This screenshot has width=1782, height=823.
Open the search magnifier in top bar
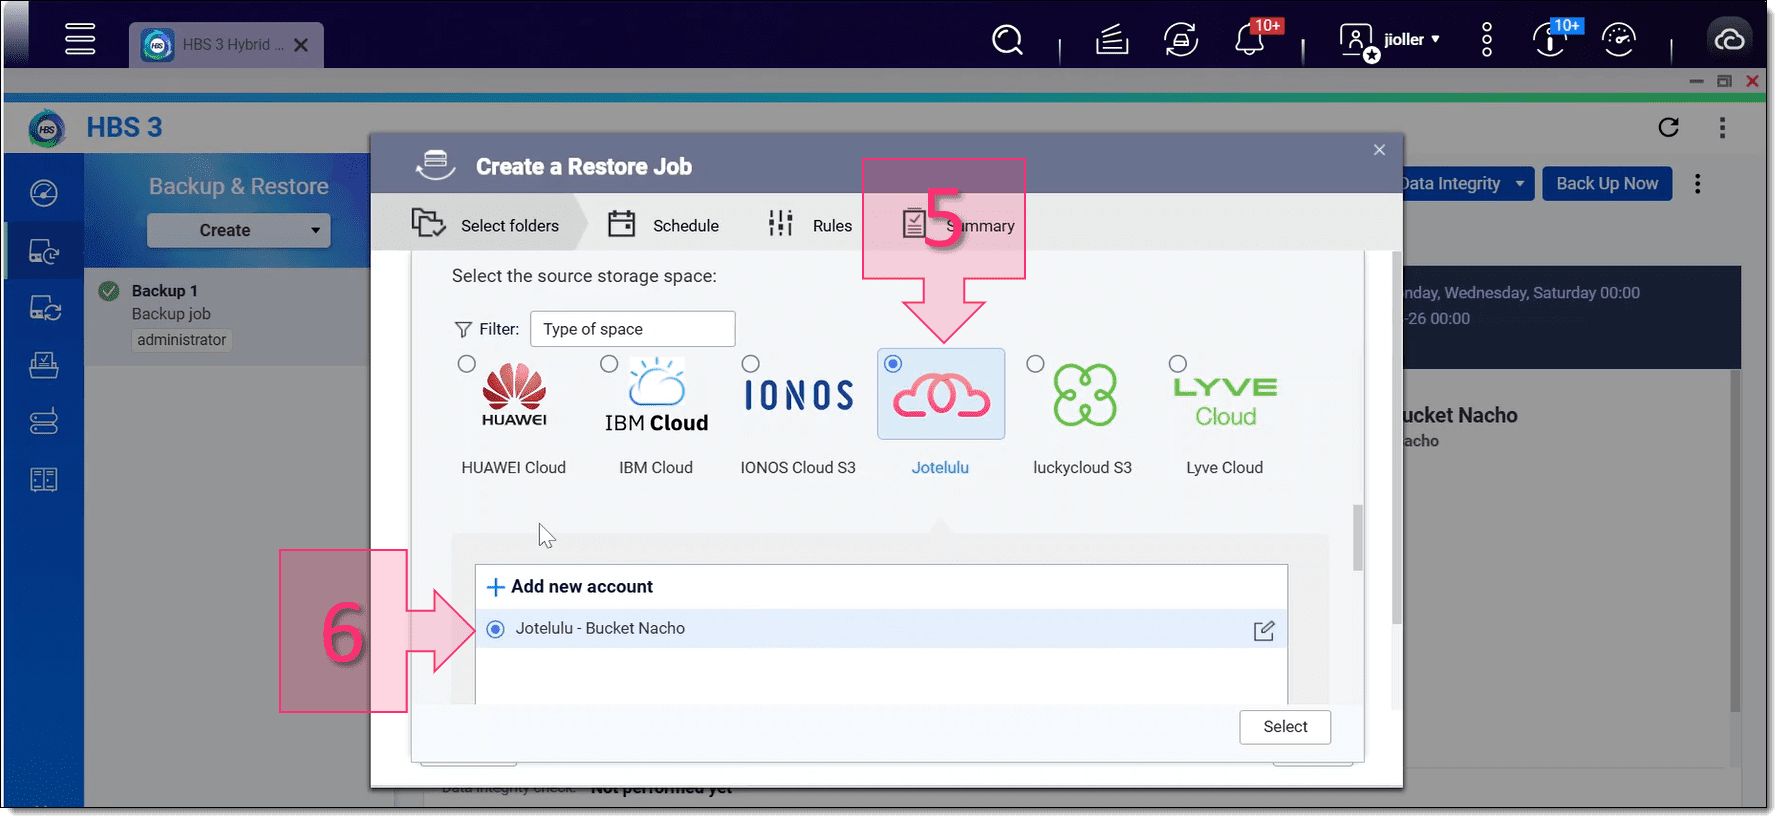1007,40
